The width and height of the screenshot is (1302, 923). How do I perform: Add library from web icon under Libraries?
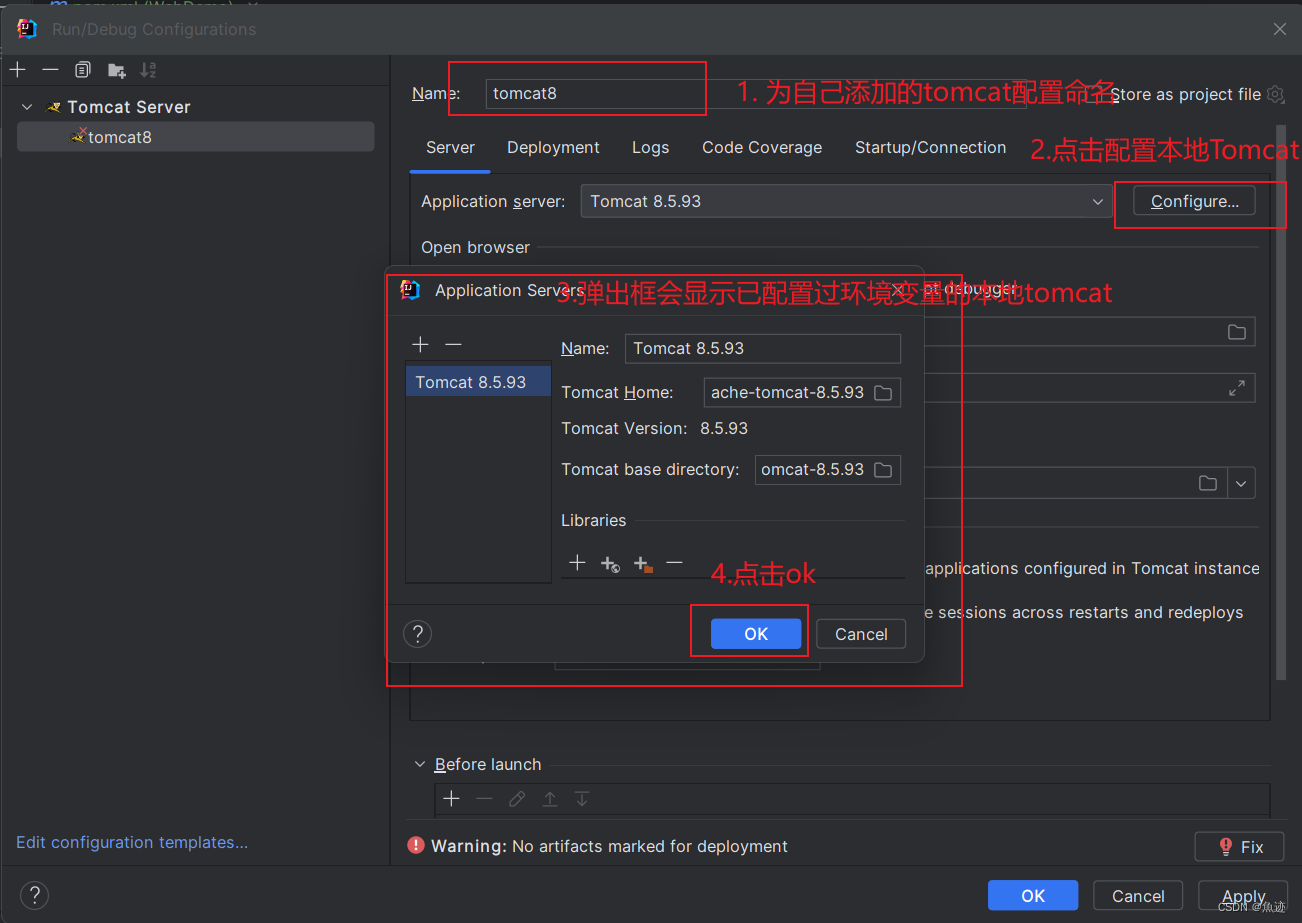610,564
